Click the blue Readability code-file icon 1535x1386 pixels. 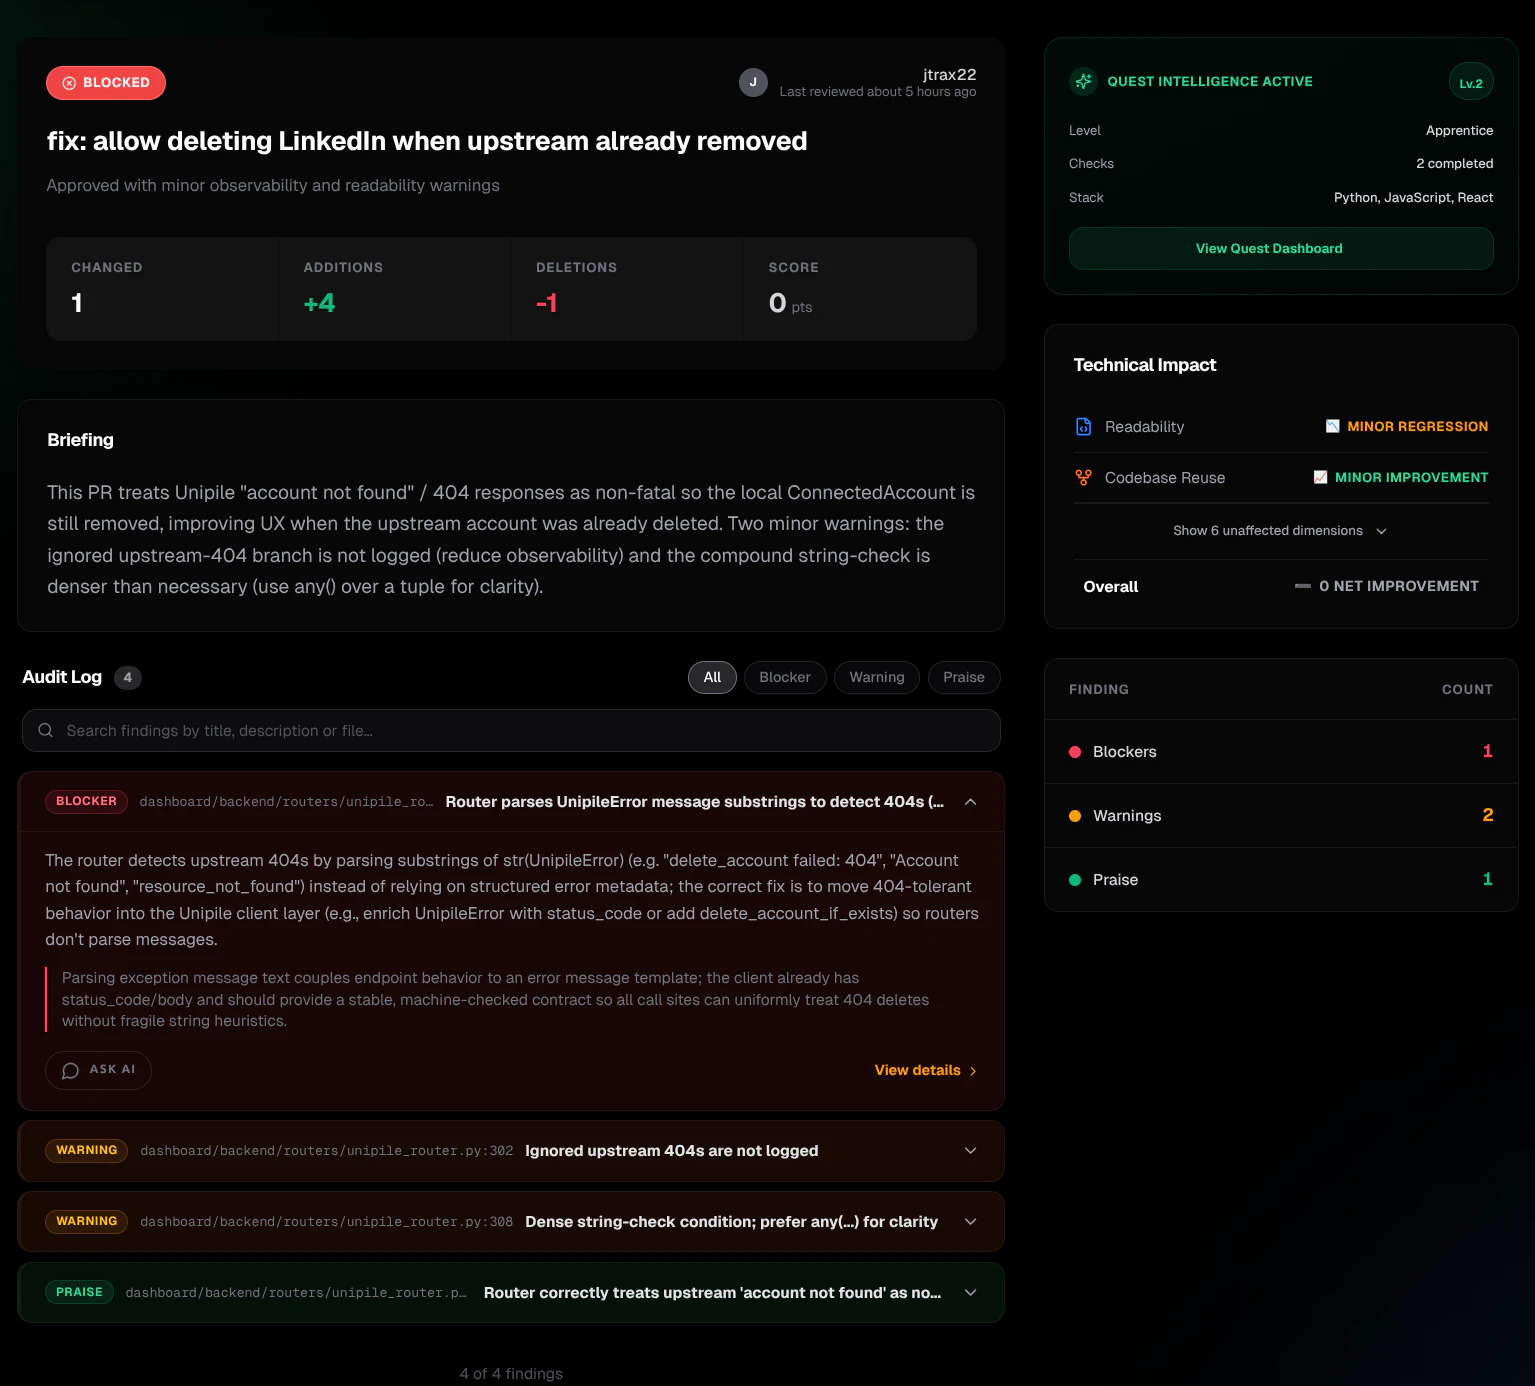coord(1084,426)
